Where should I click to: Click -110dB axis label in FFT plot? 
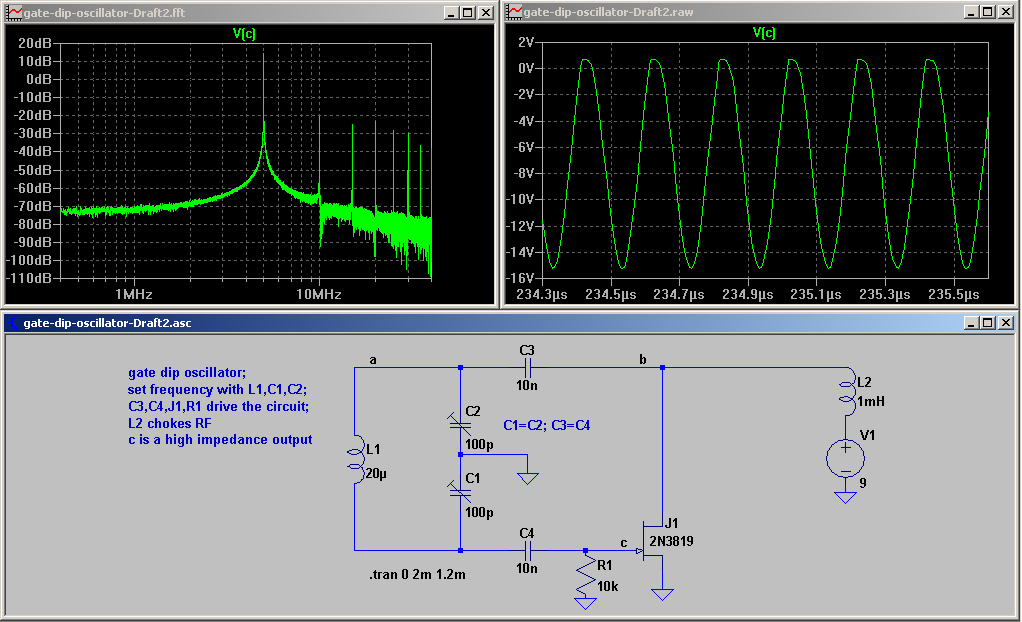pos(29,278)
